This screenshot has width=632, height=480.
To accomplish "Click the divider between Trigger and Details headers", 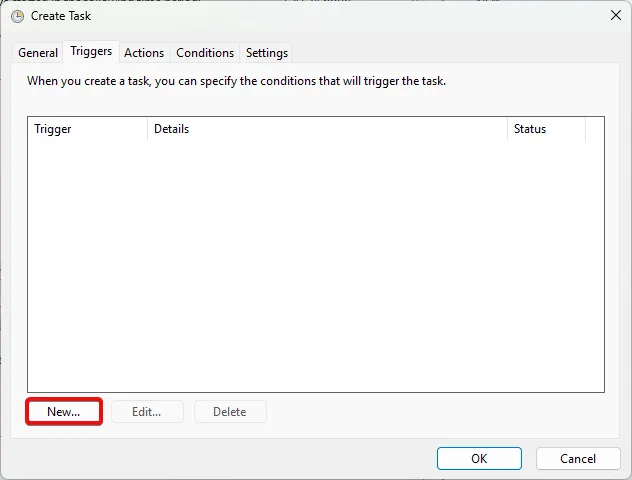I will 148,129.
